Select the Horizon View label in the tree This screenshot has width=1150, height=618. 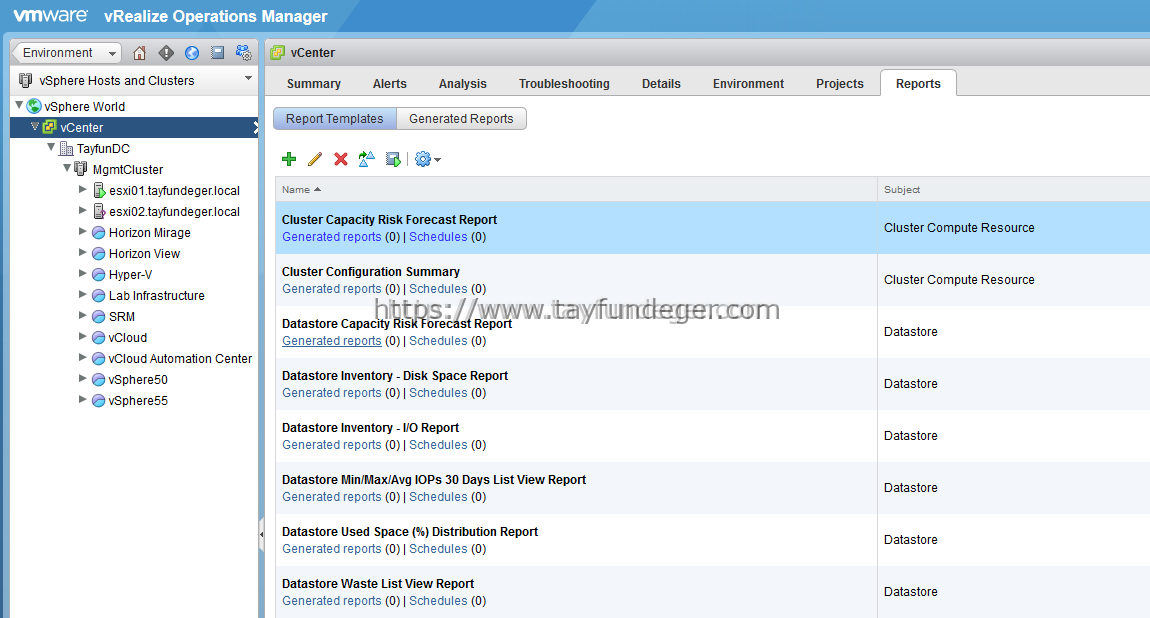[x=144, y=254]
